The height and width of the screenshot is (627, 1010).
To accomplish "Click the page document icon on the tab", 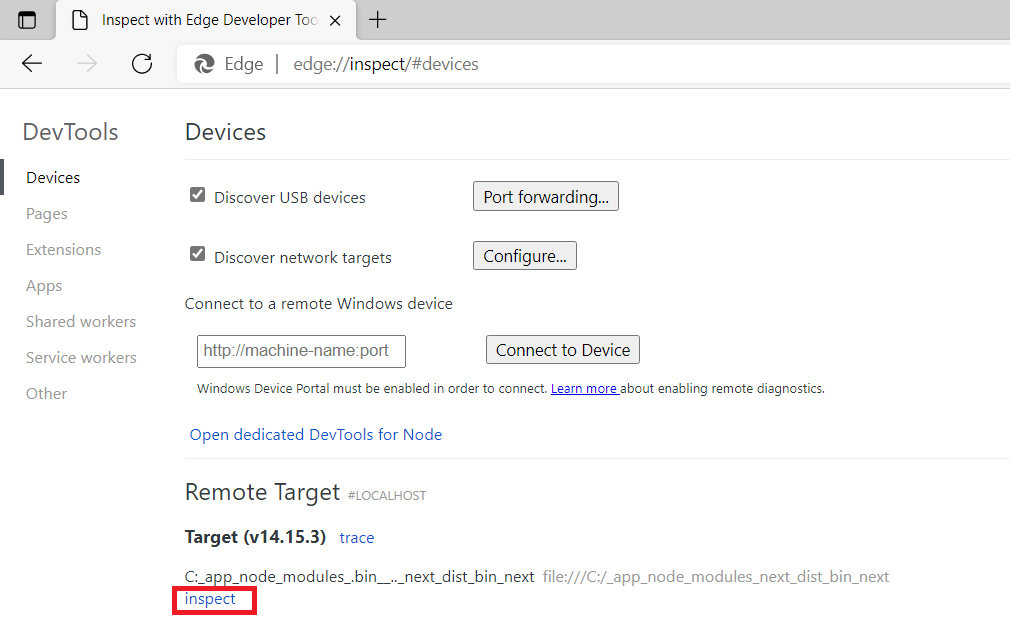I will pyautogui.click(x=80, y=21).
